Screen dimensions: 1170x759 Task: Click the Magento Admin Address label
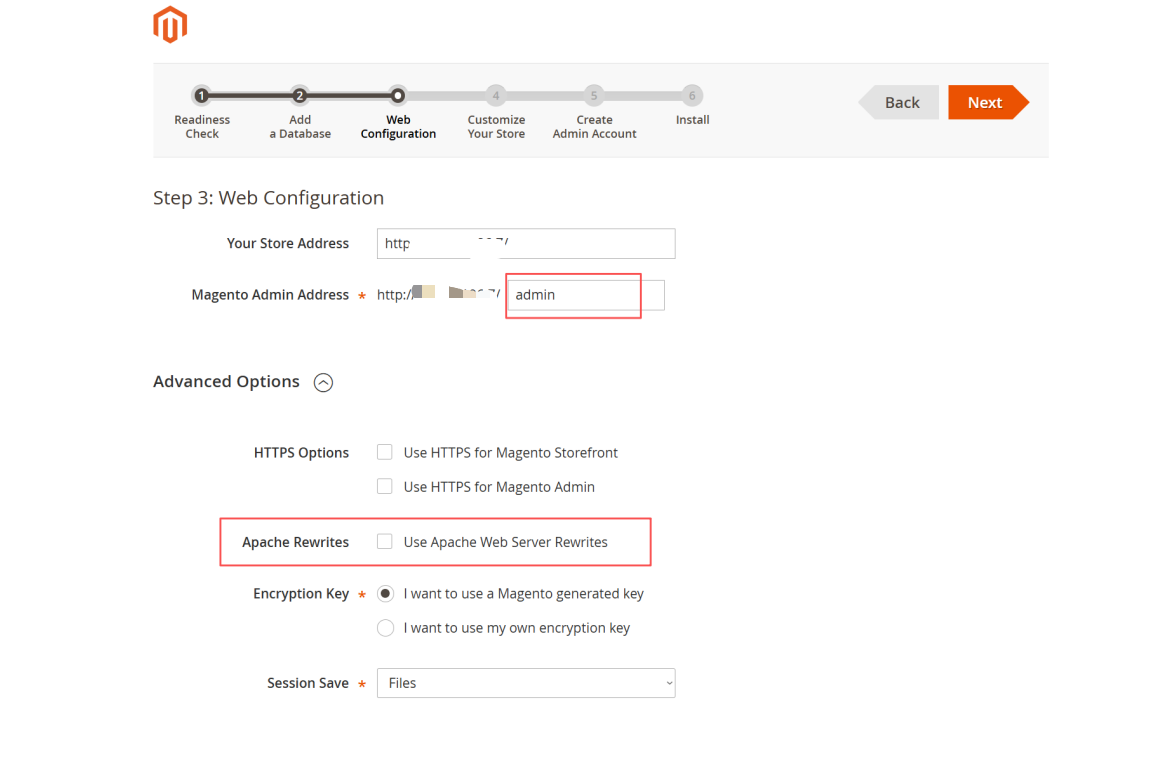[270, 295]
